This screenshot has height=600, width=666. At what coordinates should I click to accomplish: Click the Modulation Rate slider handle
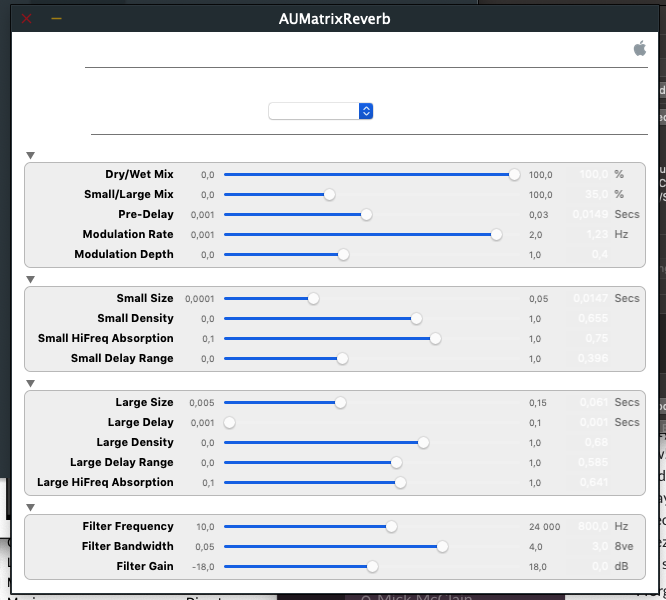(x=496, y=234)
